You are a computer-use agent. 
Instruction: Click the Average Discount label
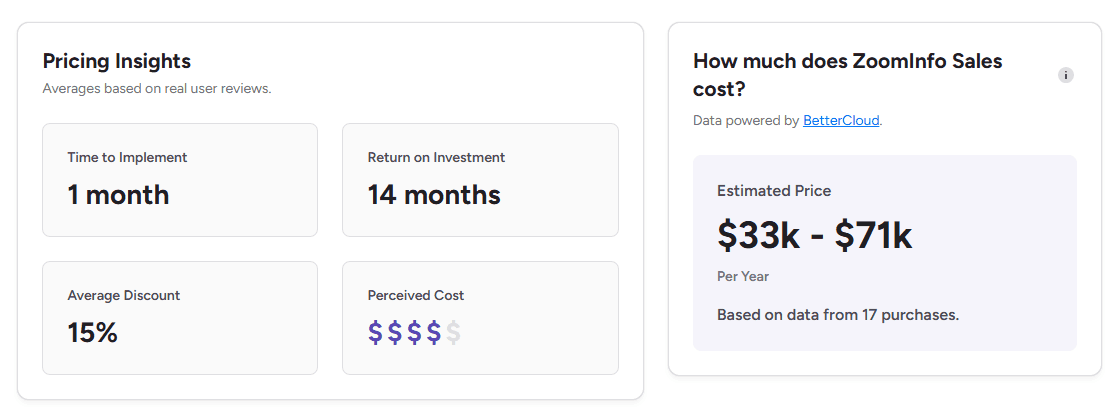(x=124, y=295)
